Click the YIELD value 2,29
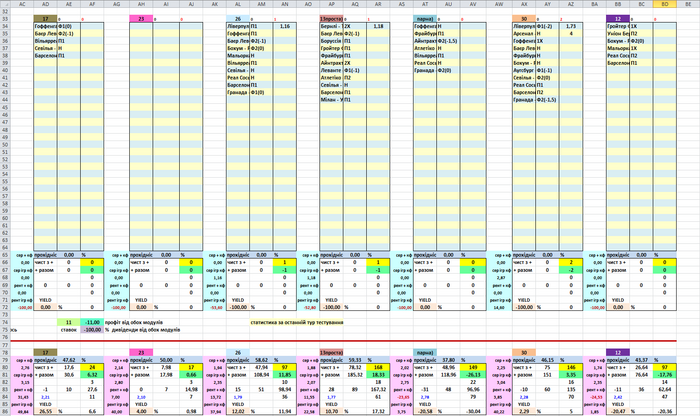The width and height of the screenshot is (700, 416). click(x=524, y=411)
